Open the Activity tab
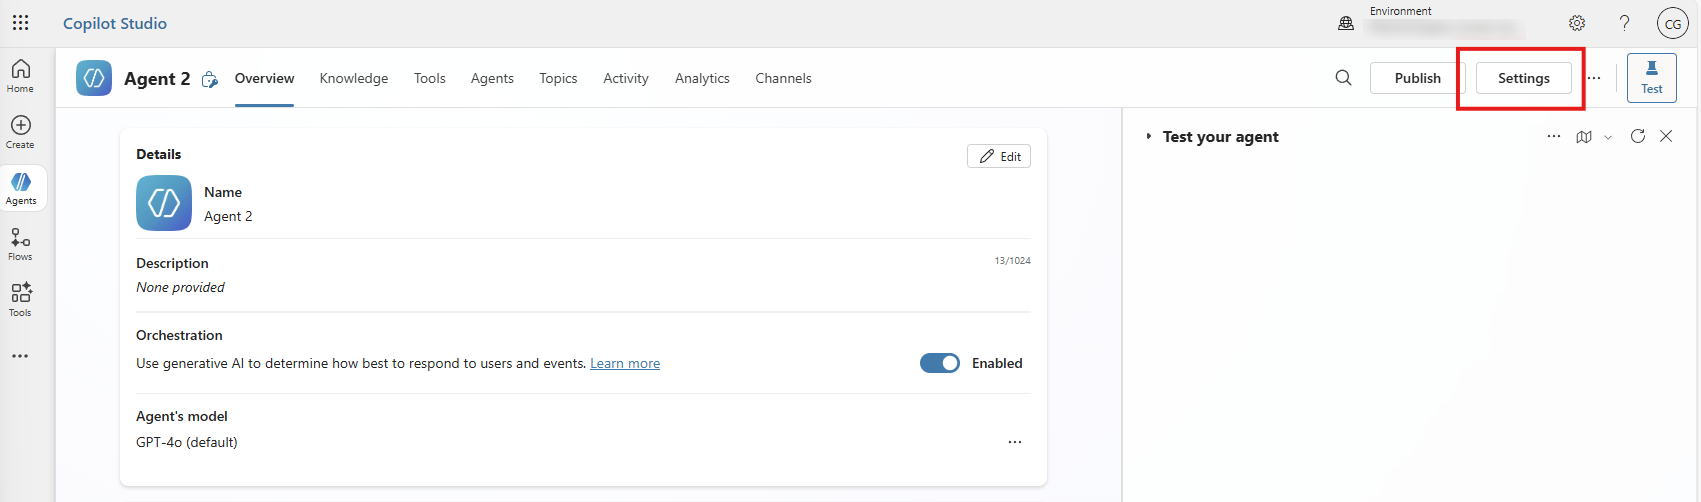 (x=626, y=78)
